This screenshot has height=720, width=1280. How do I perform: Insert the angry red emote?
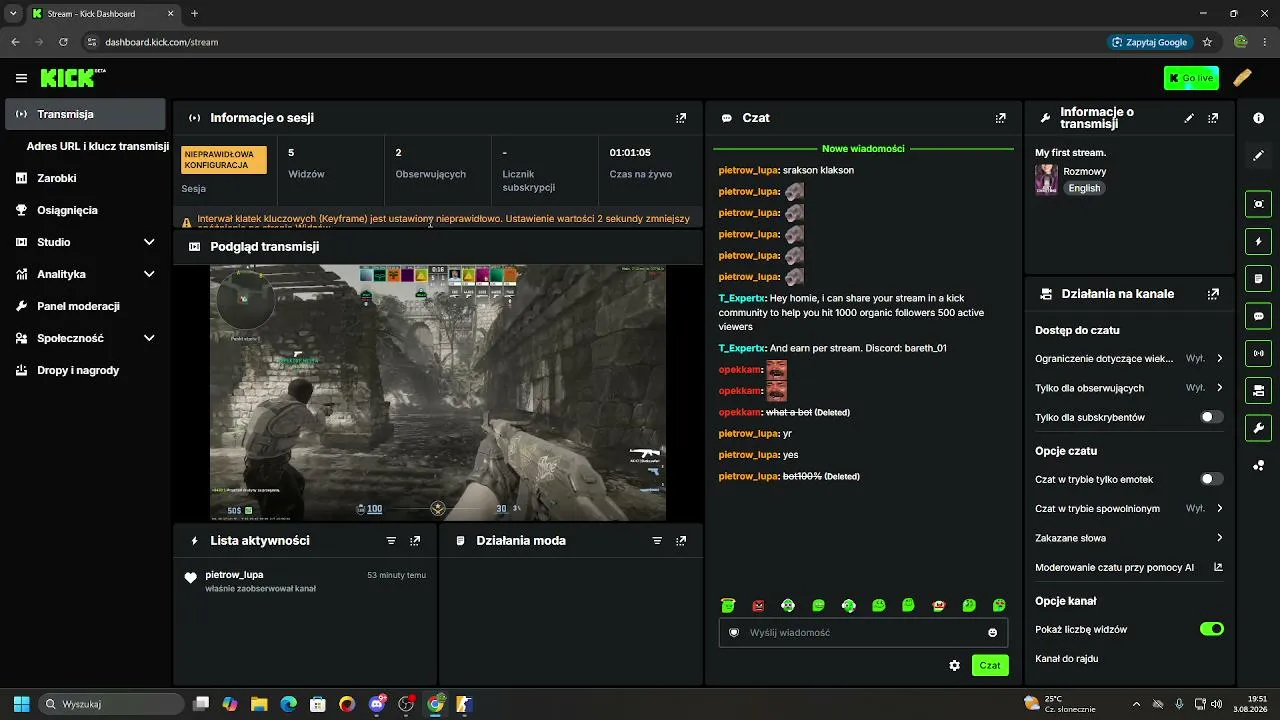click(x=758, y=605)
